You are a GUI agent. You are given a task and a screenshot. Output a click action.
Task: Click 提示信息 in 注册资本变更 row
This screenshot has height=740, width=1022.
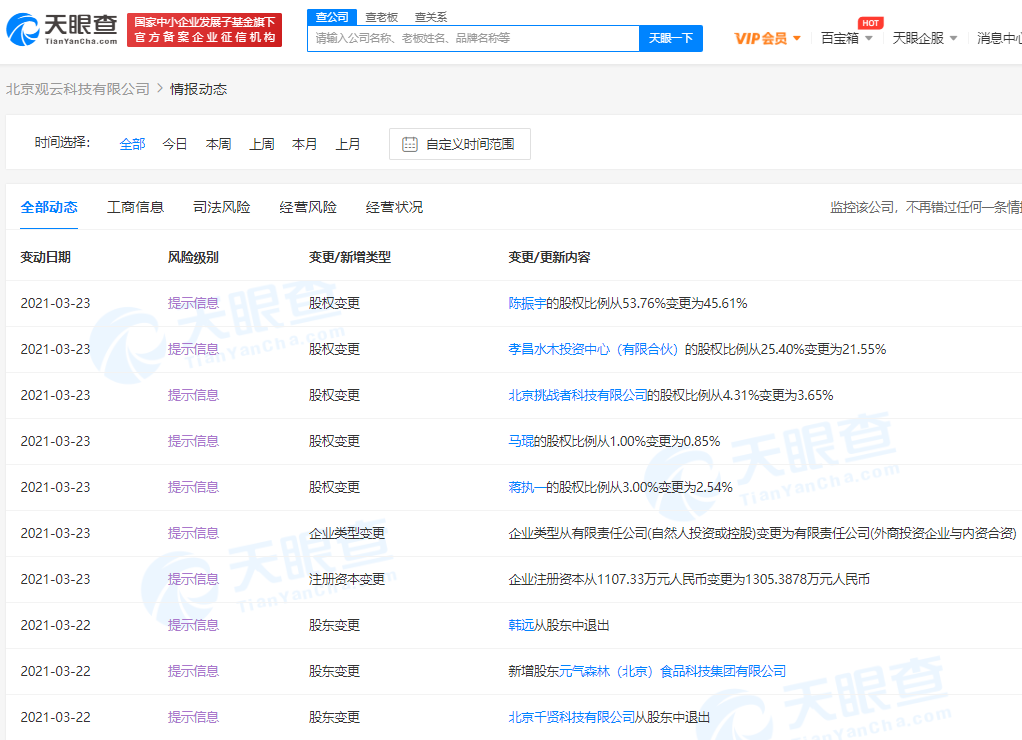193,579
